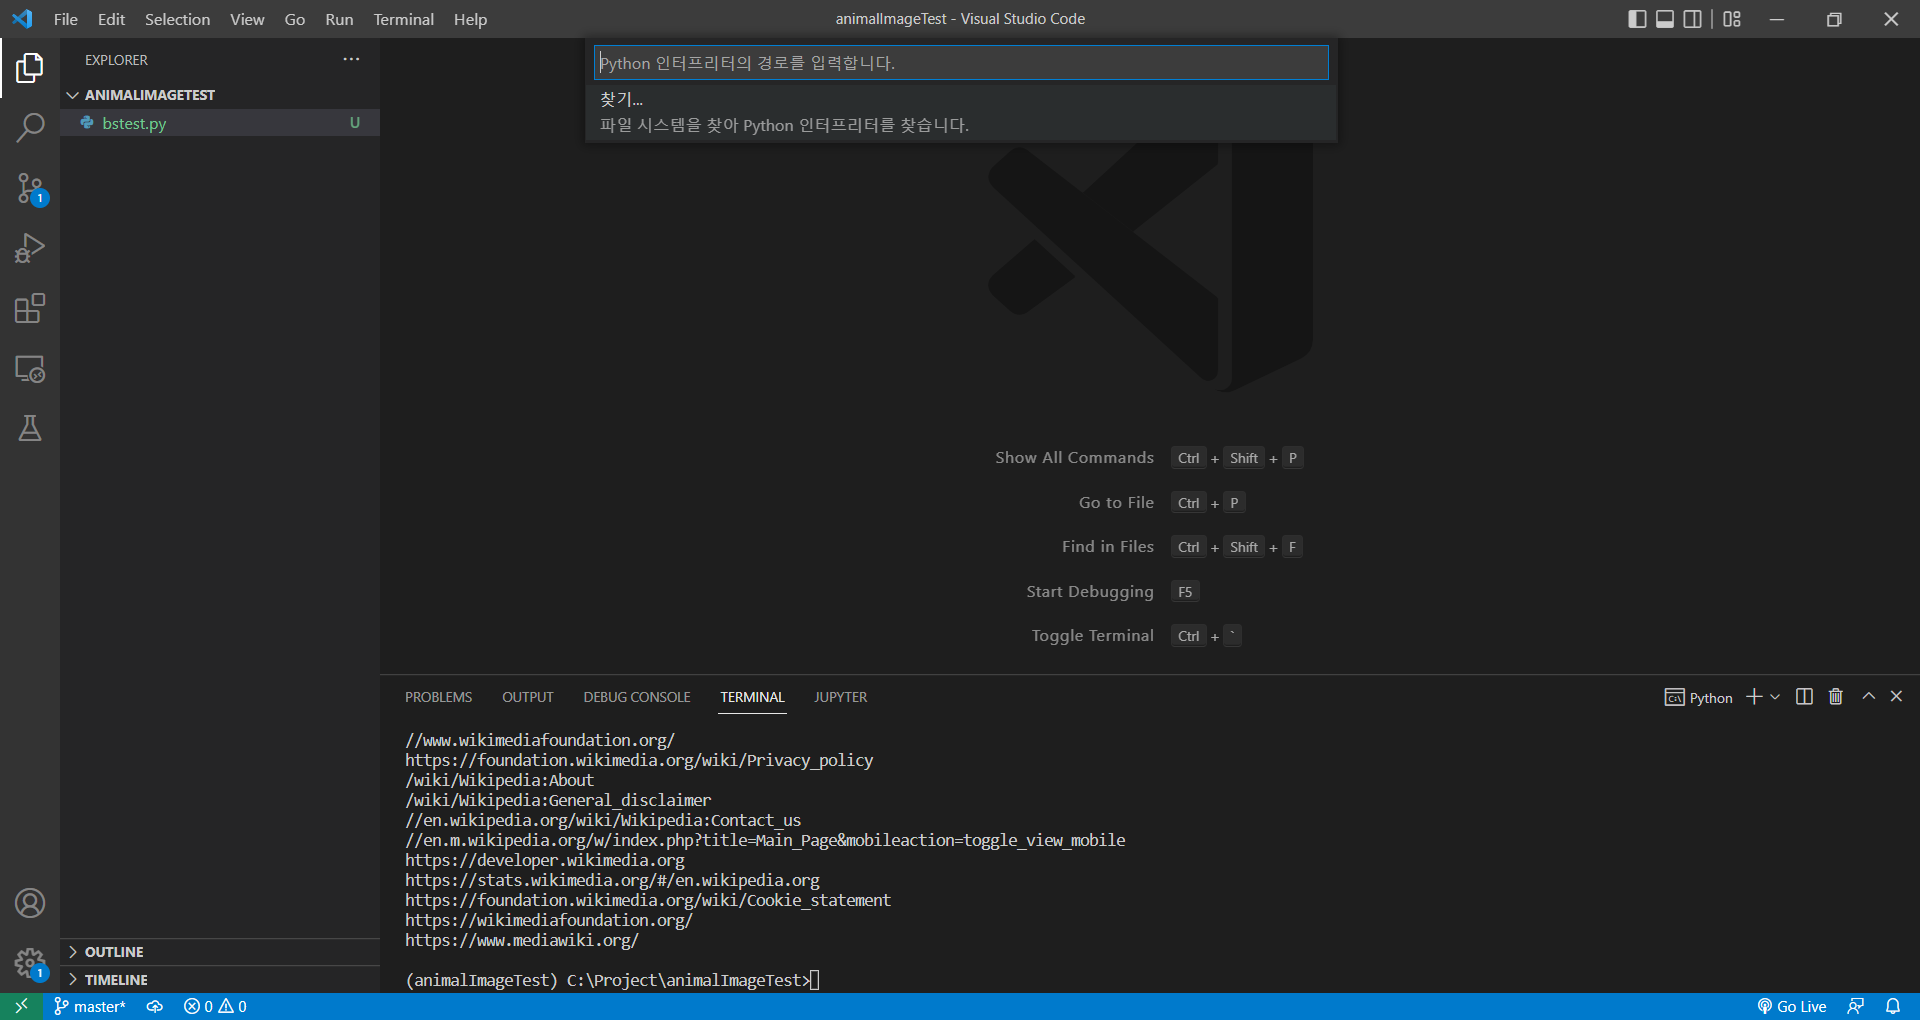1920x1020 pixels.
Task: Open the Extensions view
Action: click(x=30, y=308)
